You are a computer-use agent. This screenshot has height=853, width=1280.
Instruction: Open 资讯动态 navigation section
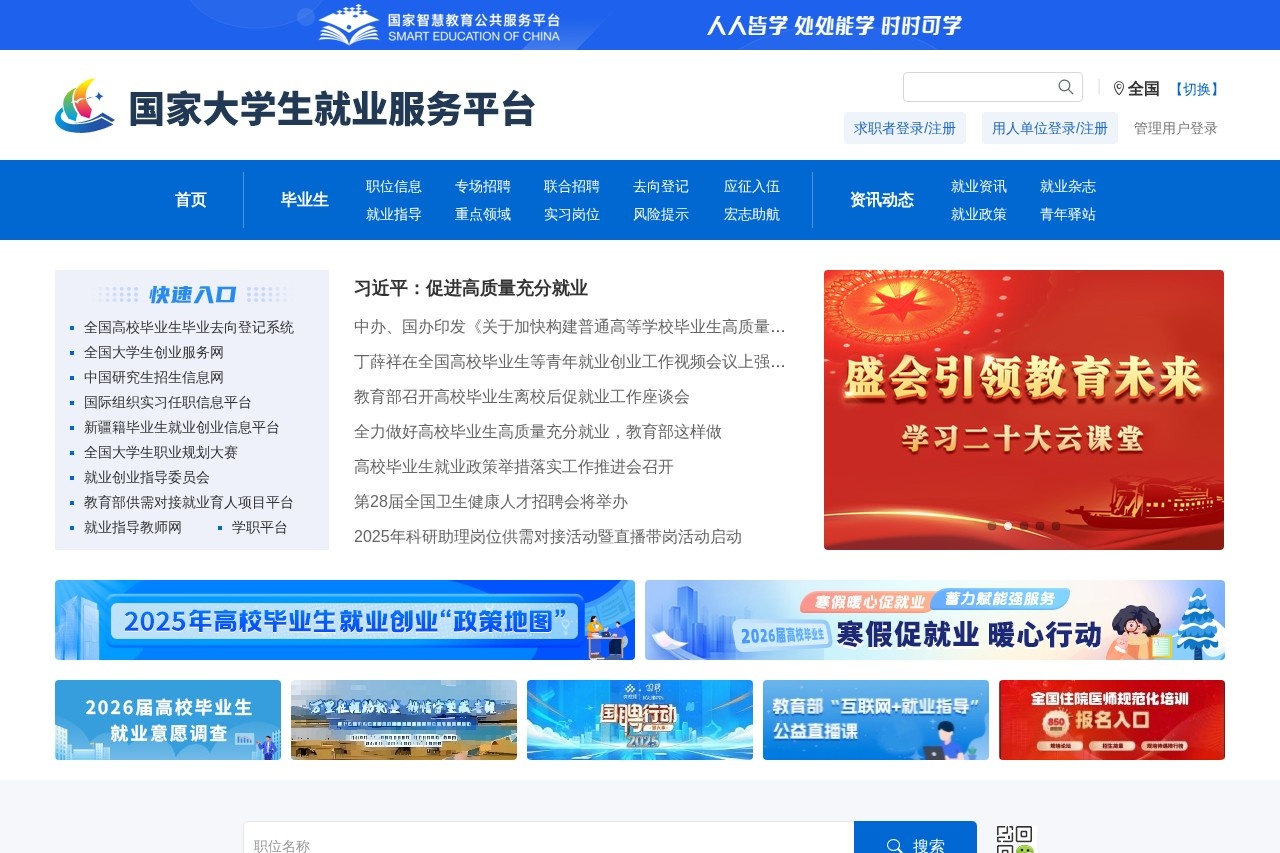(x=882, y=200)
